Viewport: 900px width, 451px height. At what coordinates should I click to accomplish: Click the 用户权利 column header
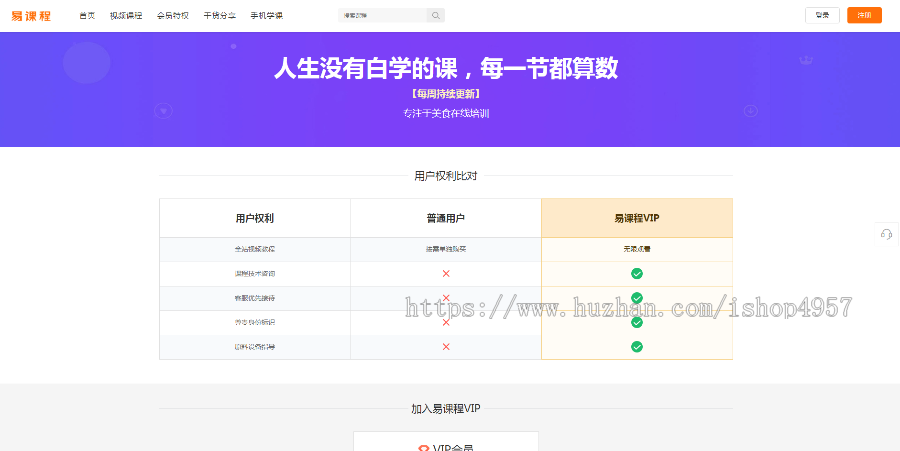click(255, 218)
